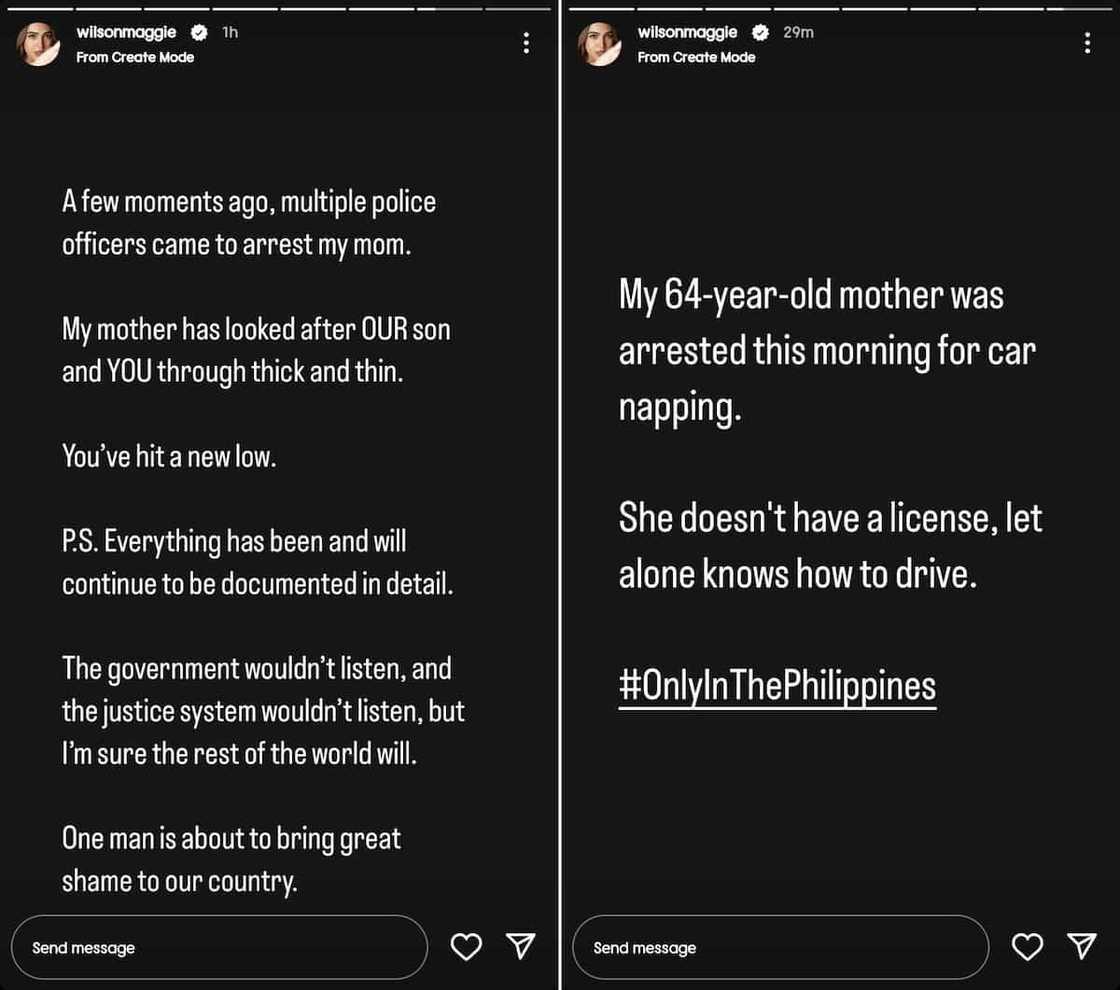Tap verified badge on left story
Screen dimensions: 1120x990
198,33
